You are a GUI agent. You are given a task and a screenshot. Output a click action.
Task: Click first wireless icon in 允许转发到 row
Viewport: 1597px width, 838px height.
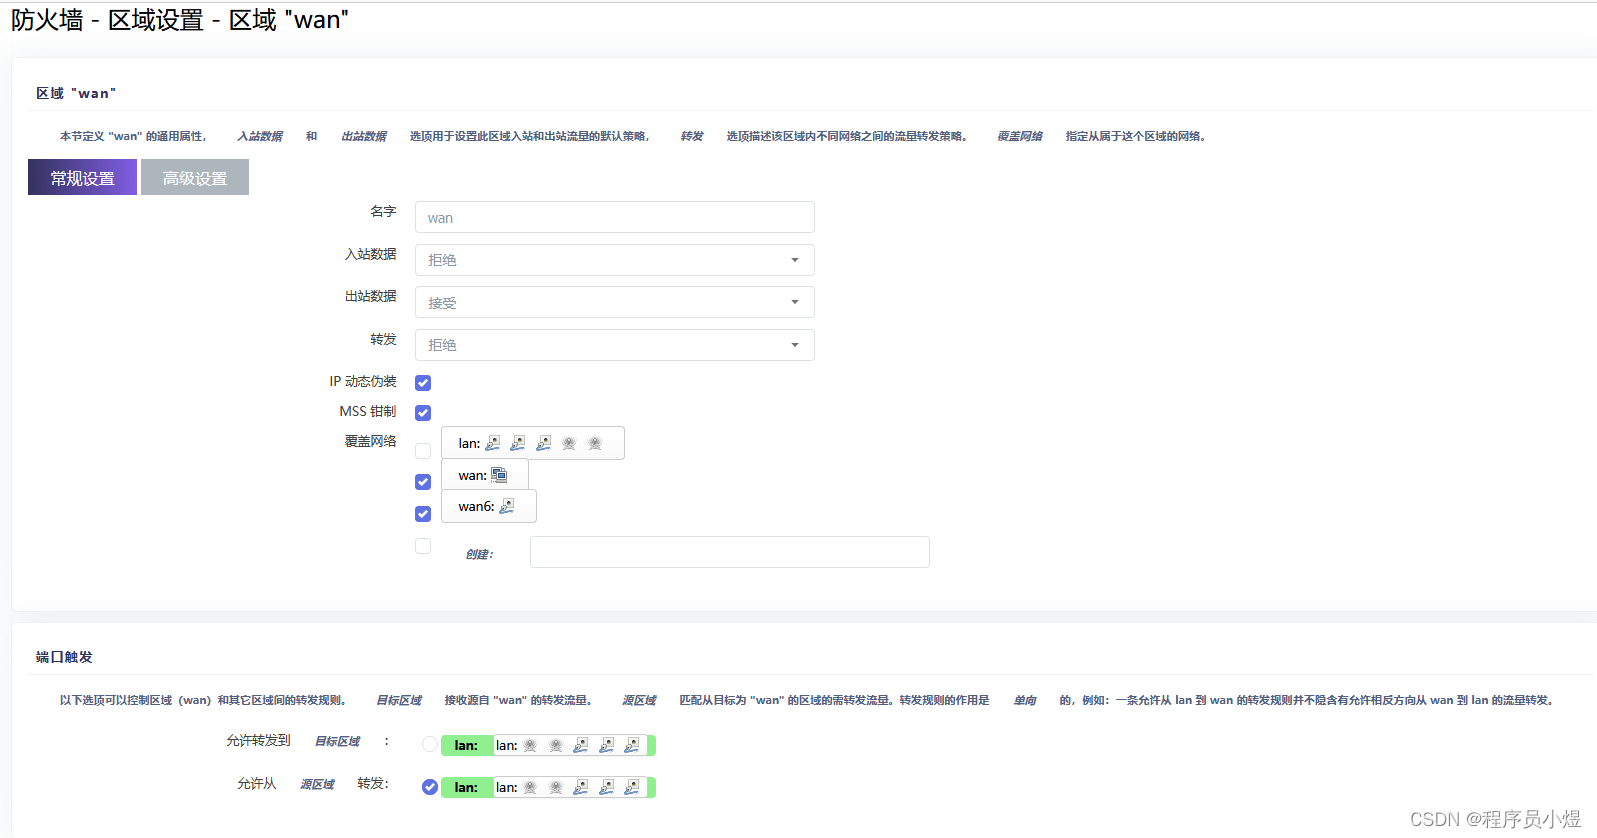click(530, 745)
